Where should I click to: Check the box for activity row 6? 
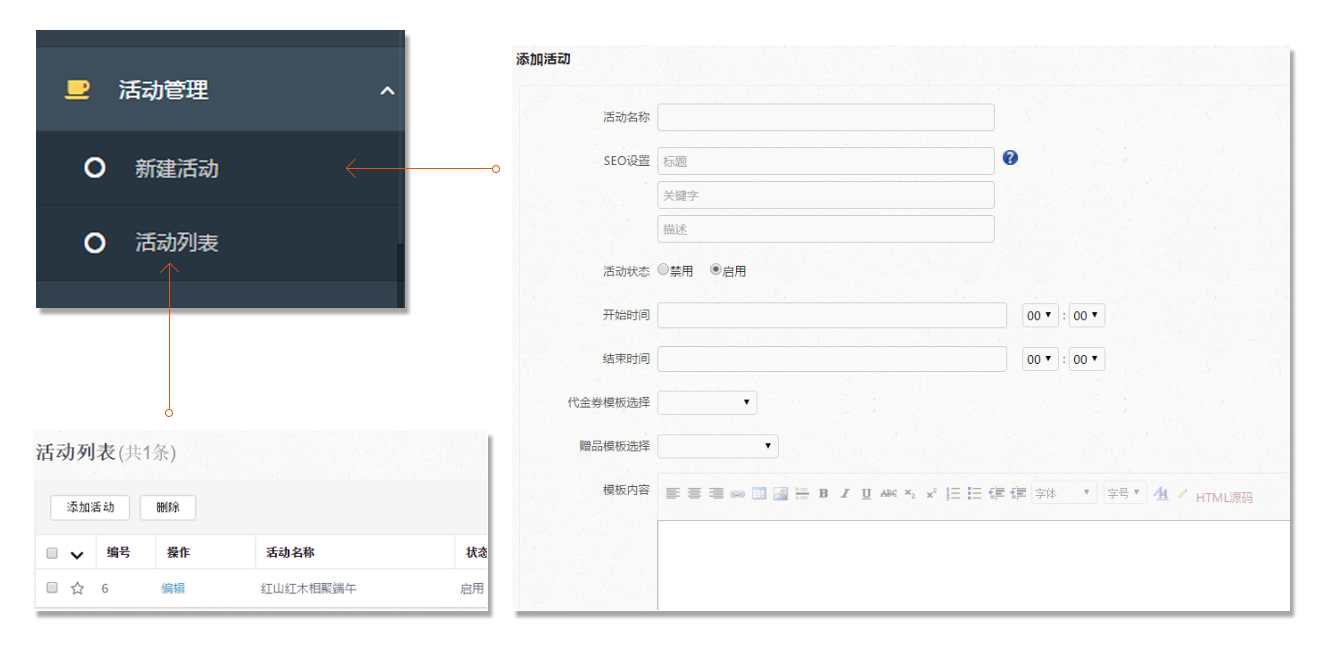52,588
